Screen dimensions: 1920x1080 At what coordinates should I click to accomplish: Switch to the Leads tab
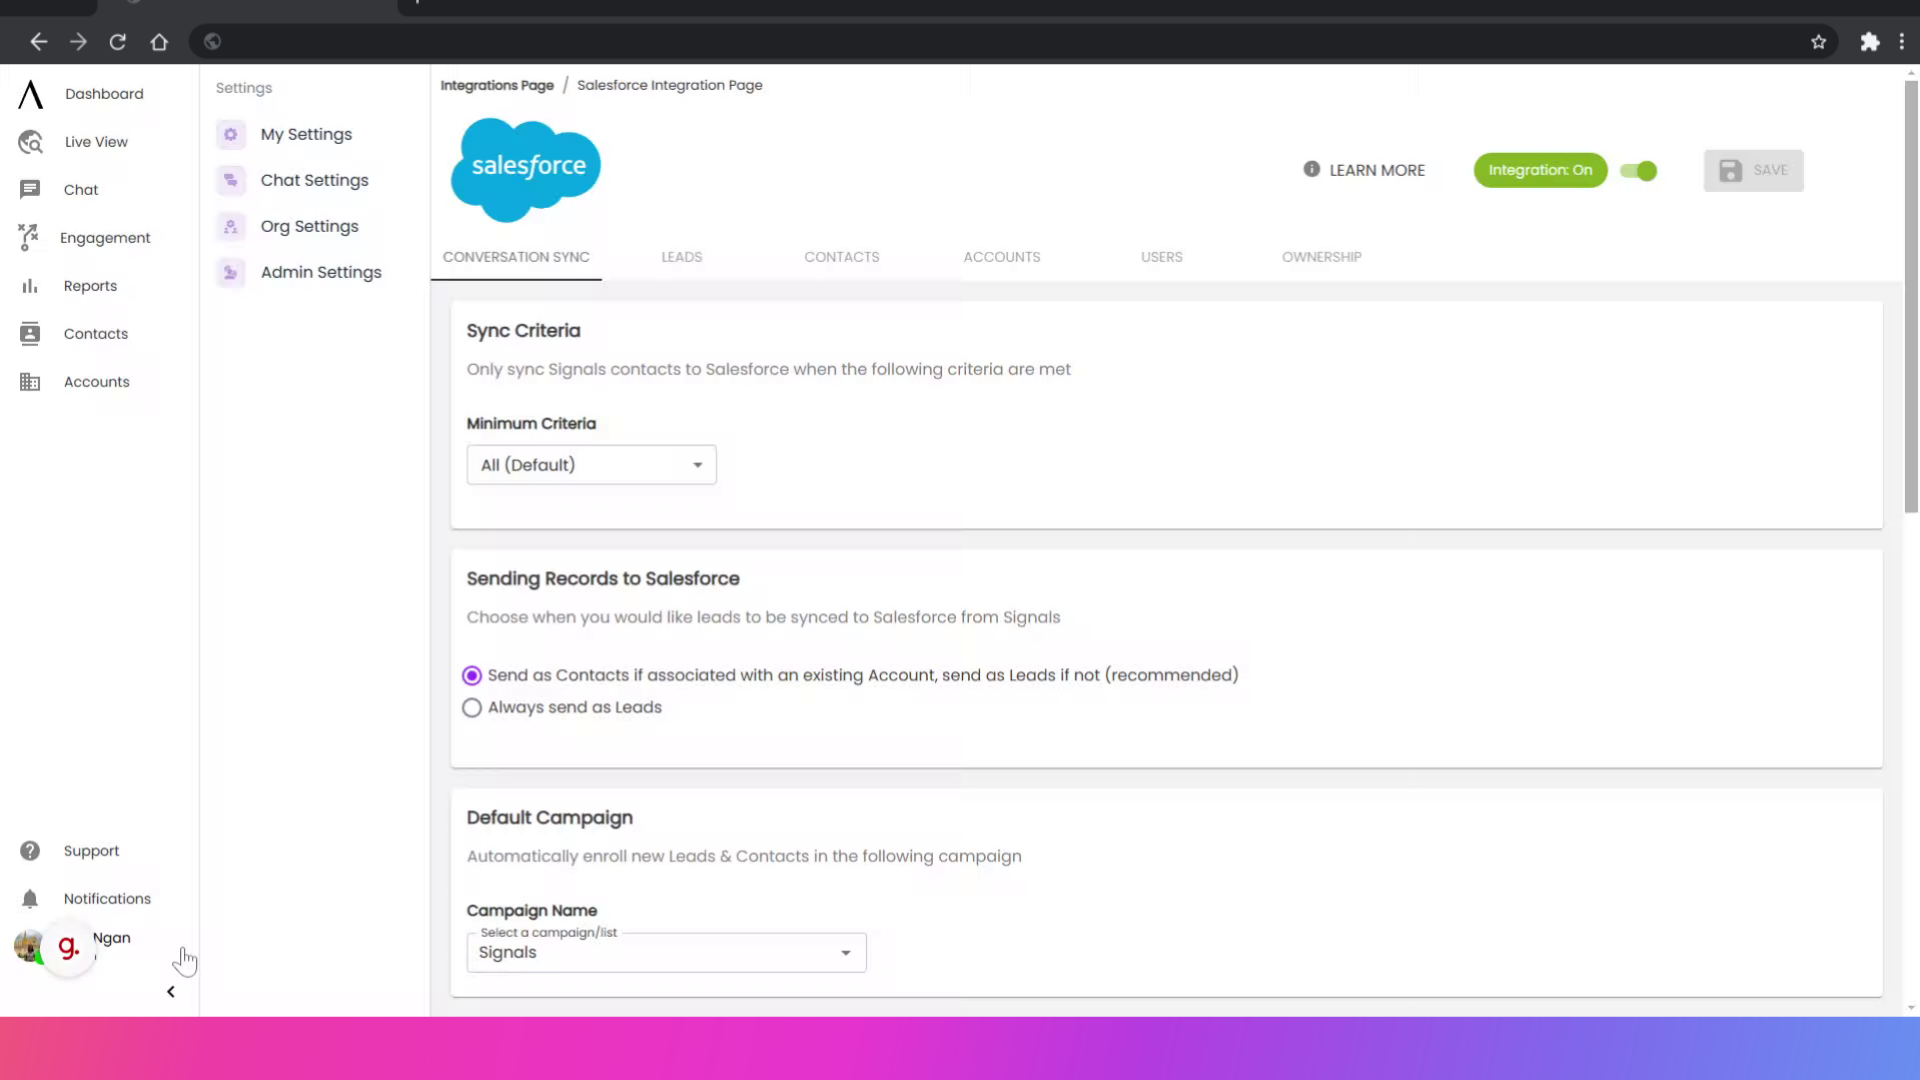tap(681, 257)
